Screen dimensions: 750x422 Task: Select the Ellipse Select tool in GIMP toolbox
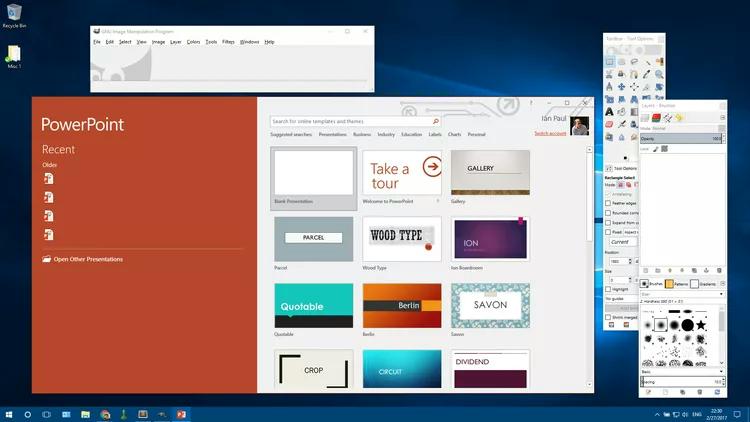pyautogui.click(x=621, y=61)
